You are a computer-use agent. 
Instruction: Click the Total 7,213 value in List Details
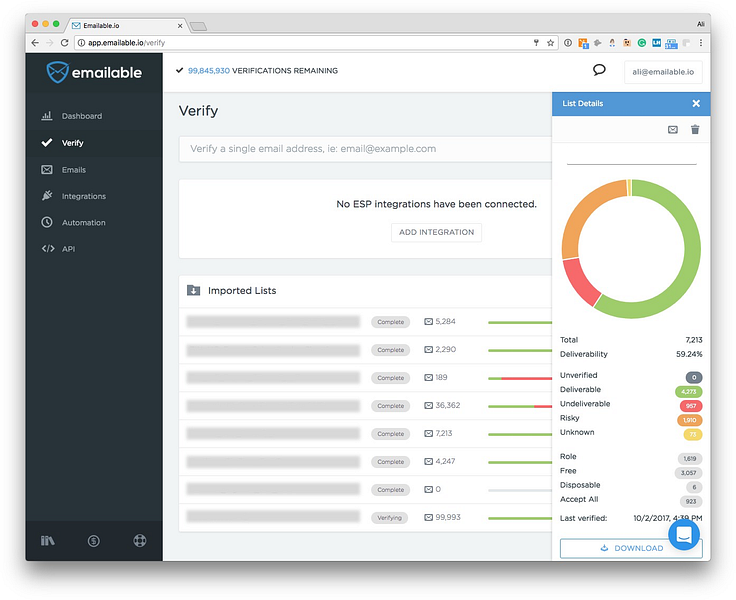[694, 340]
